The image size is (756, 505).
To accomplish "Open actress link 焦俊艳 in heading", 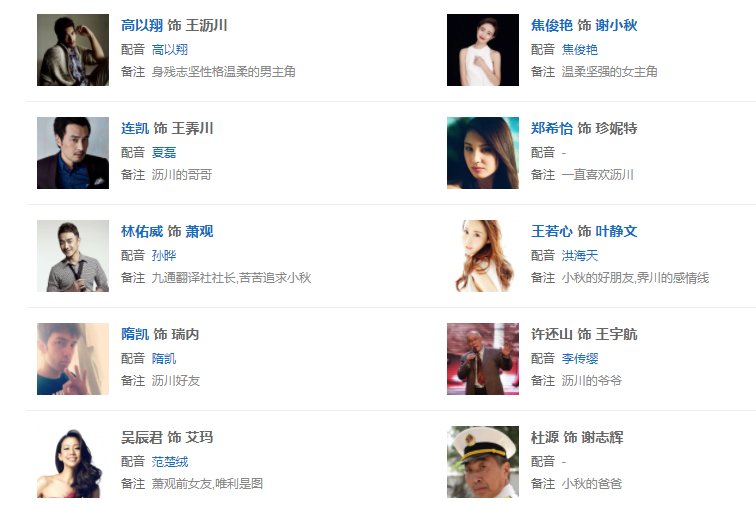I will pyautogui.click(x=552, y=25).
